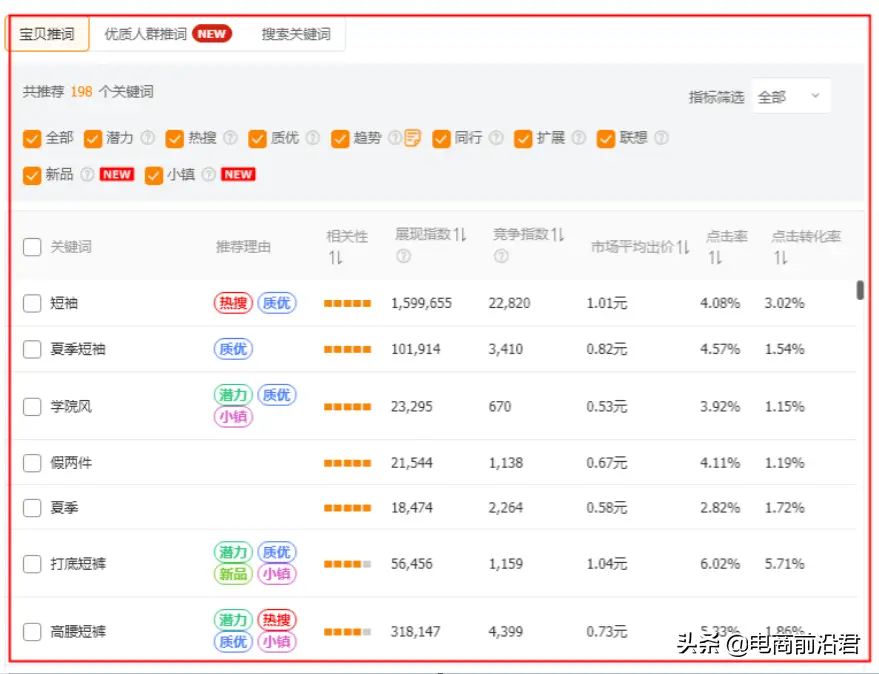The image size is (879, 674).
Task: Sort by 市场平均出价 using its arrow icon
Action: click(x=682, y=247)
